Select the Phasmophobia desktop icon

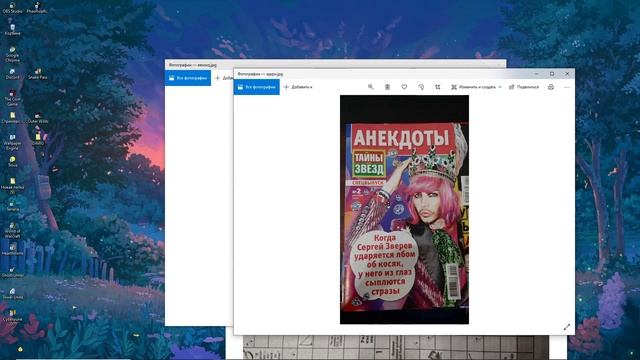[37, 8]
